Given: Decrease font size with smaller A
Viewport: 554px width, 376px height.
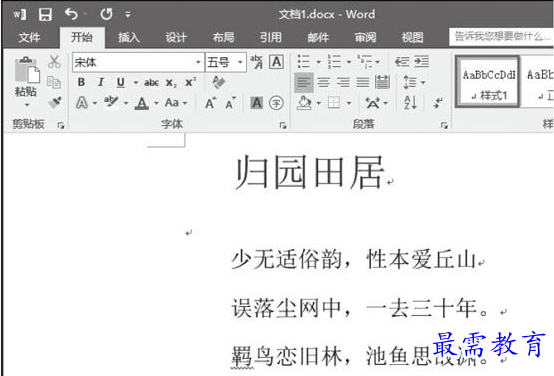Looking at the screenshot, I should point(231,103).
